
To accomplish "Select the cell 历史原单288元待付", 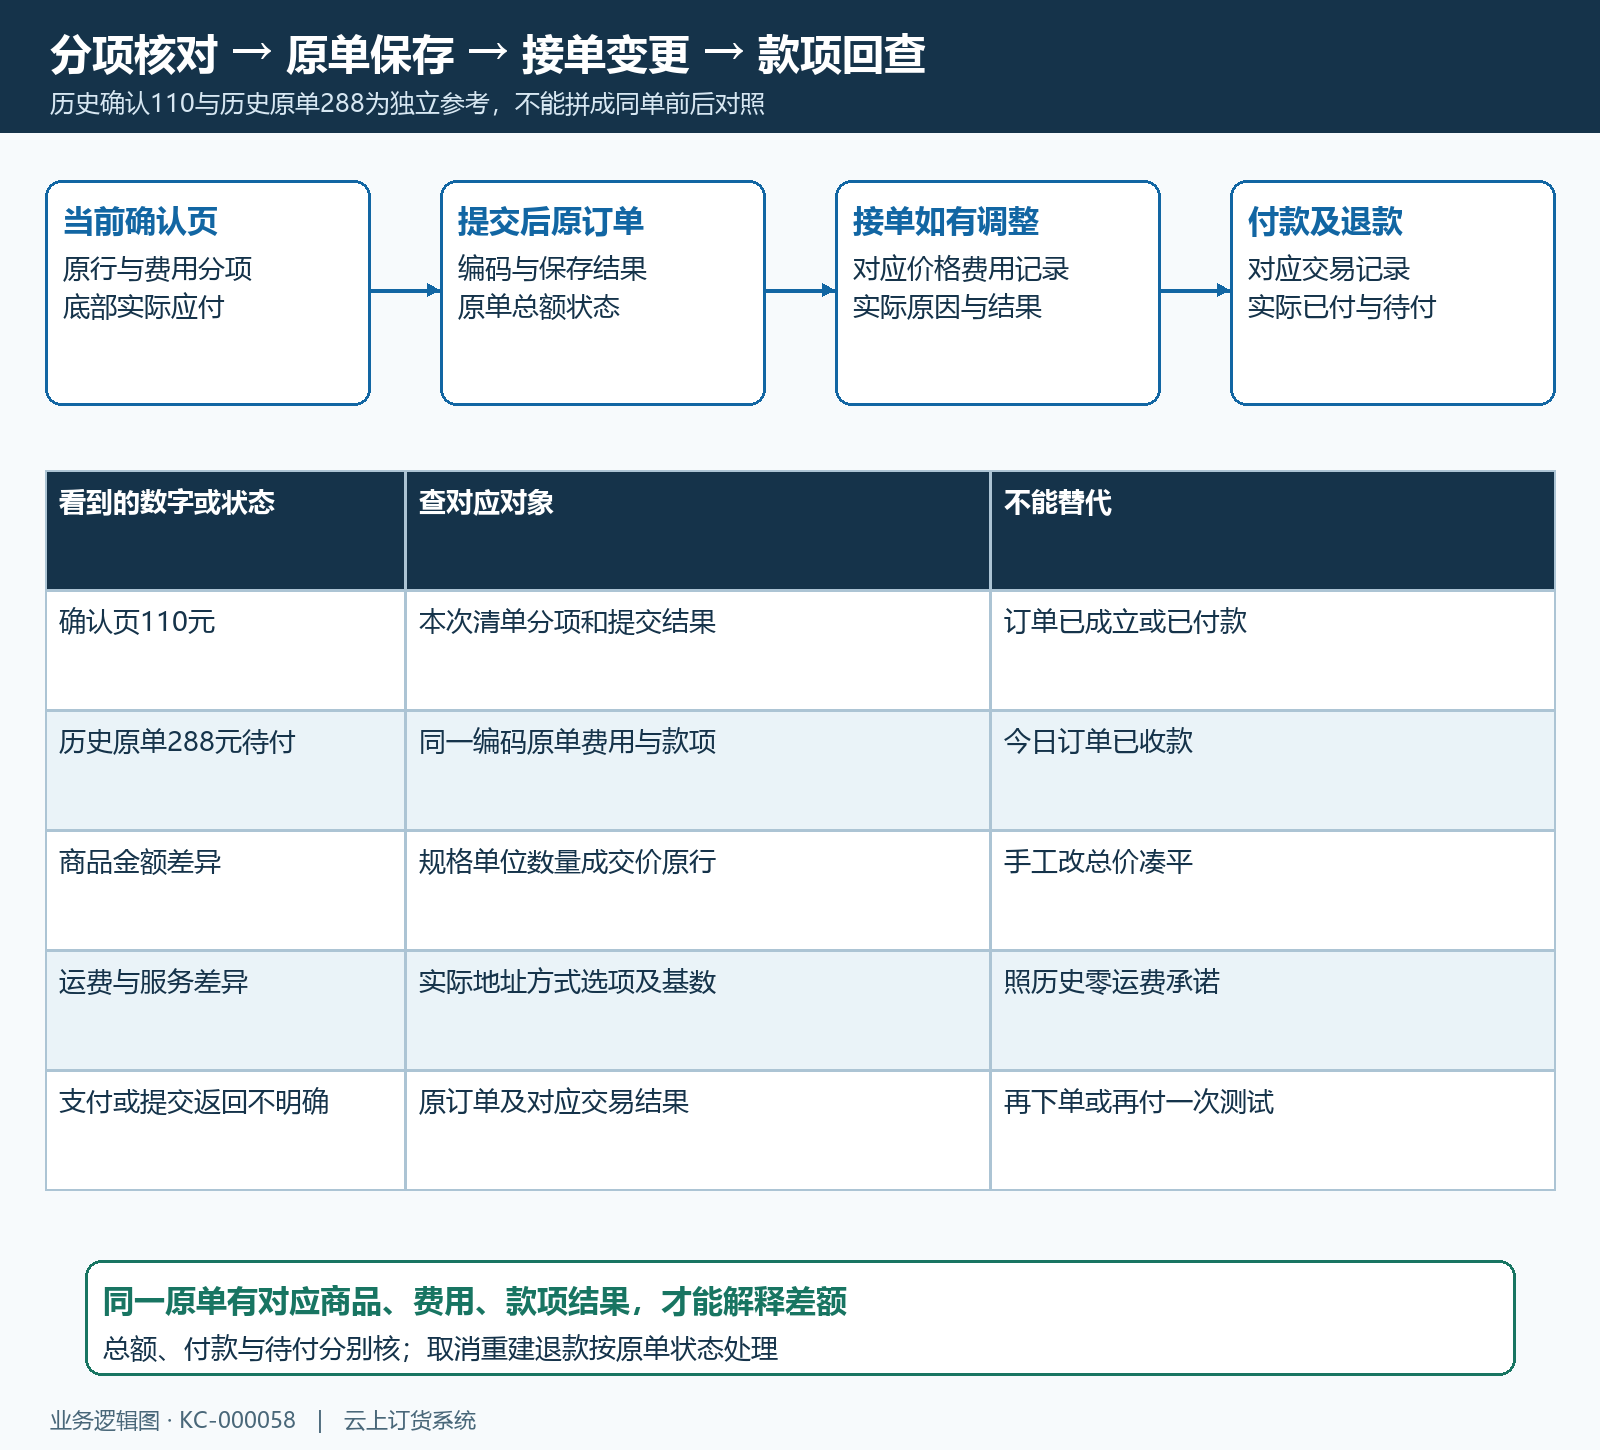I will point(225,770).
